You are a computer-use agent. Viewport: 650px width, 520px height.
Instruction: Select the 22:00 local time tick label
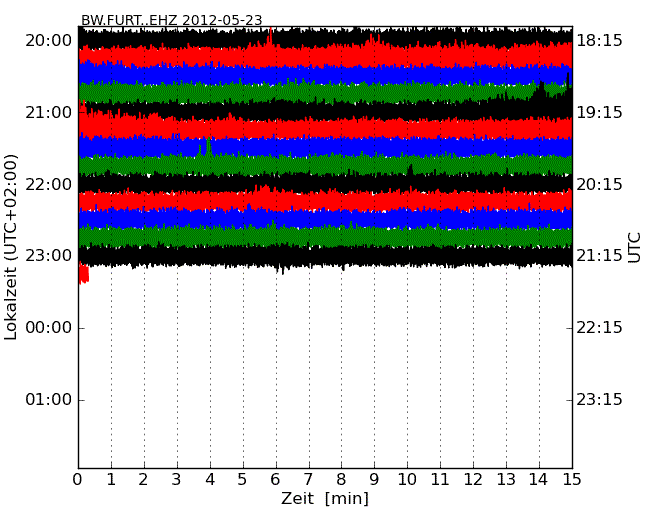[49, 185]
